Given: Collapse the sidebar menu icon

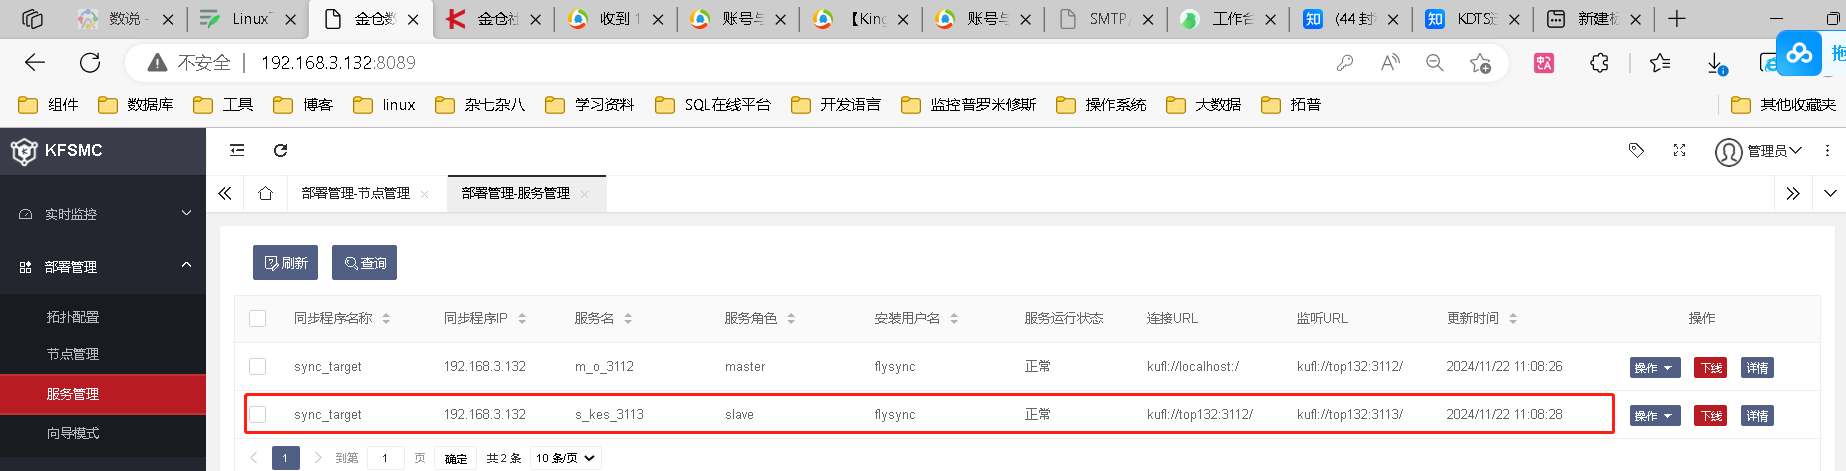Looking at the screenshot, I should [x=237, y=150].
